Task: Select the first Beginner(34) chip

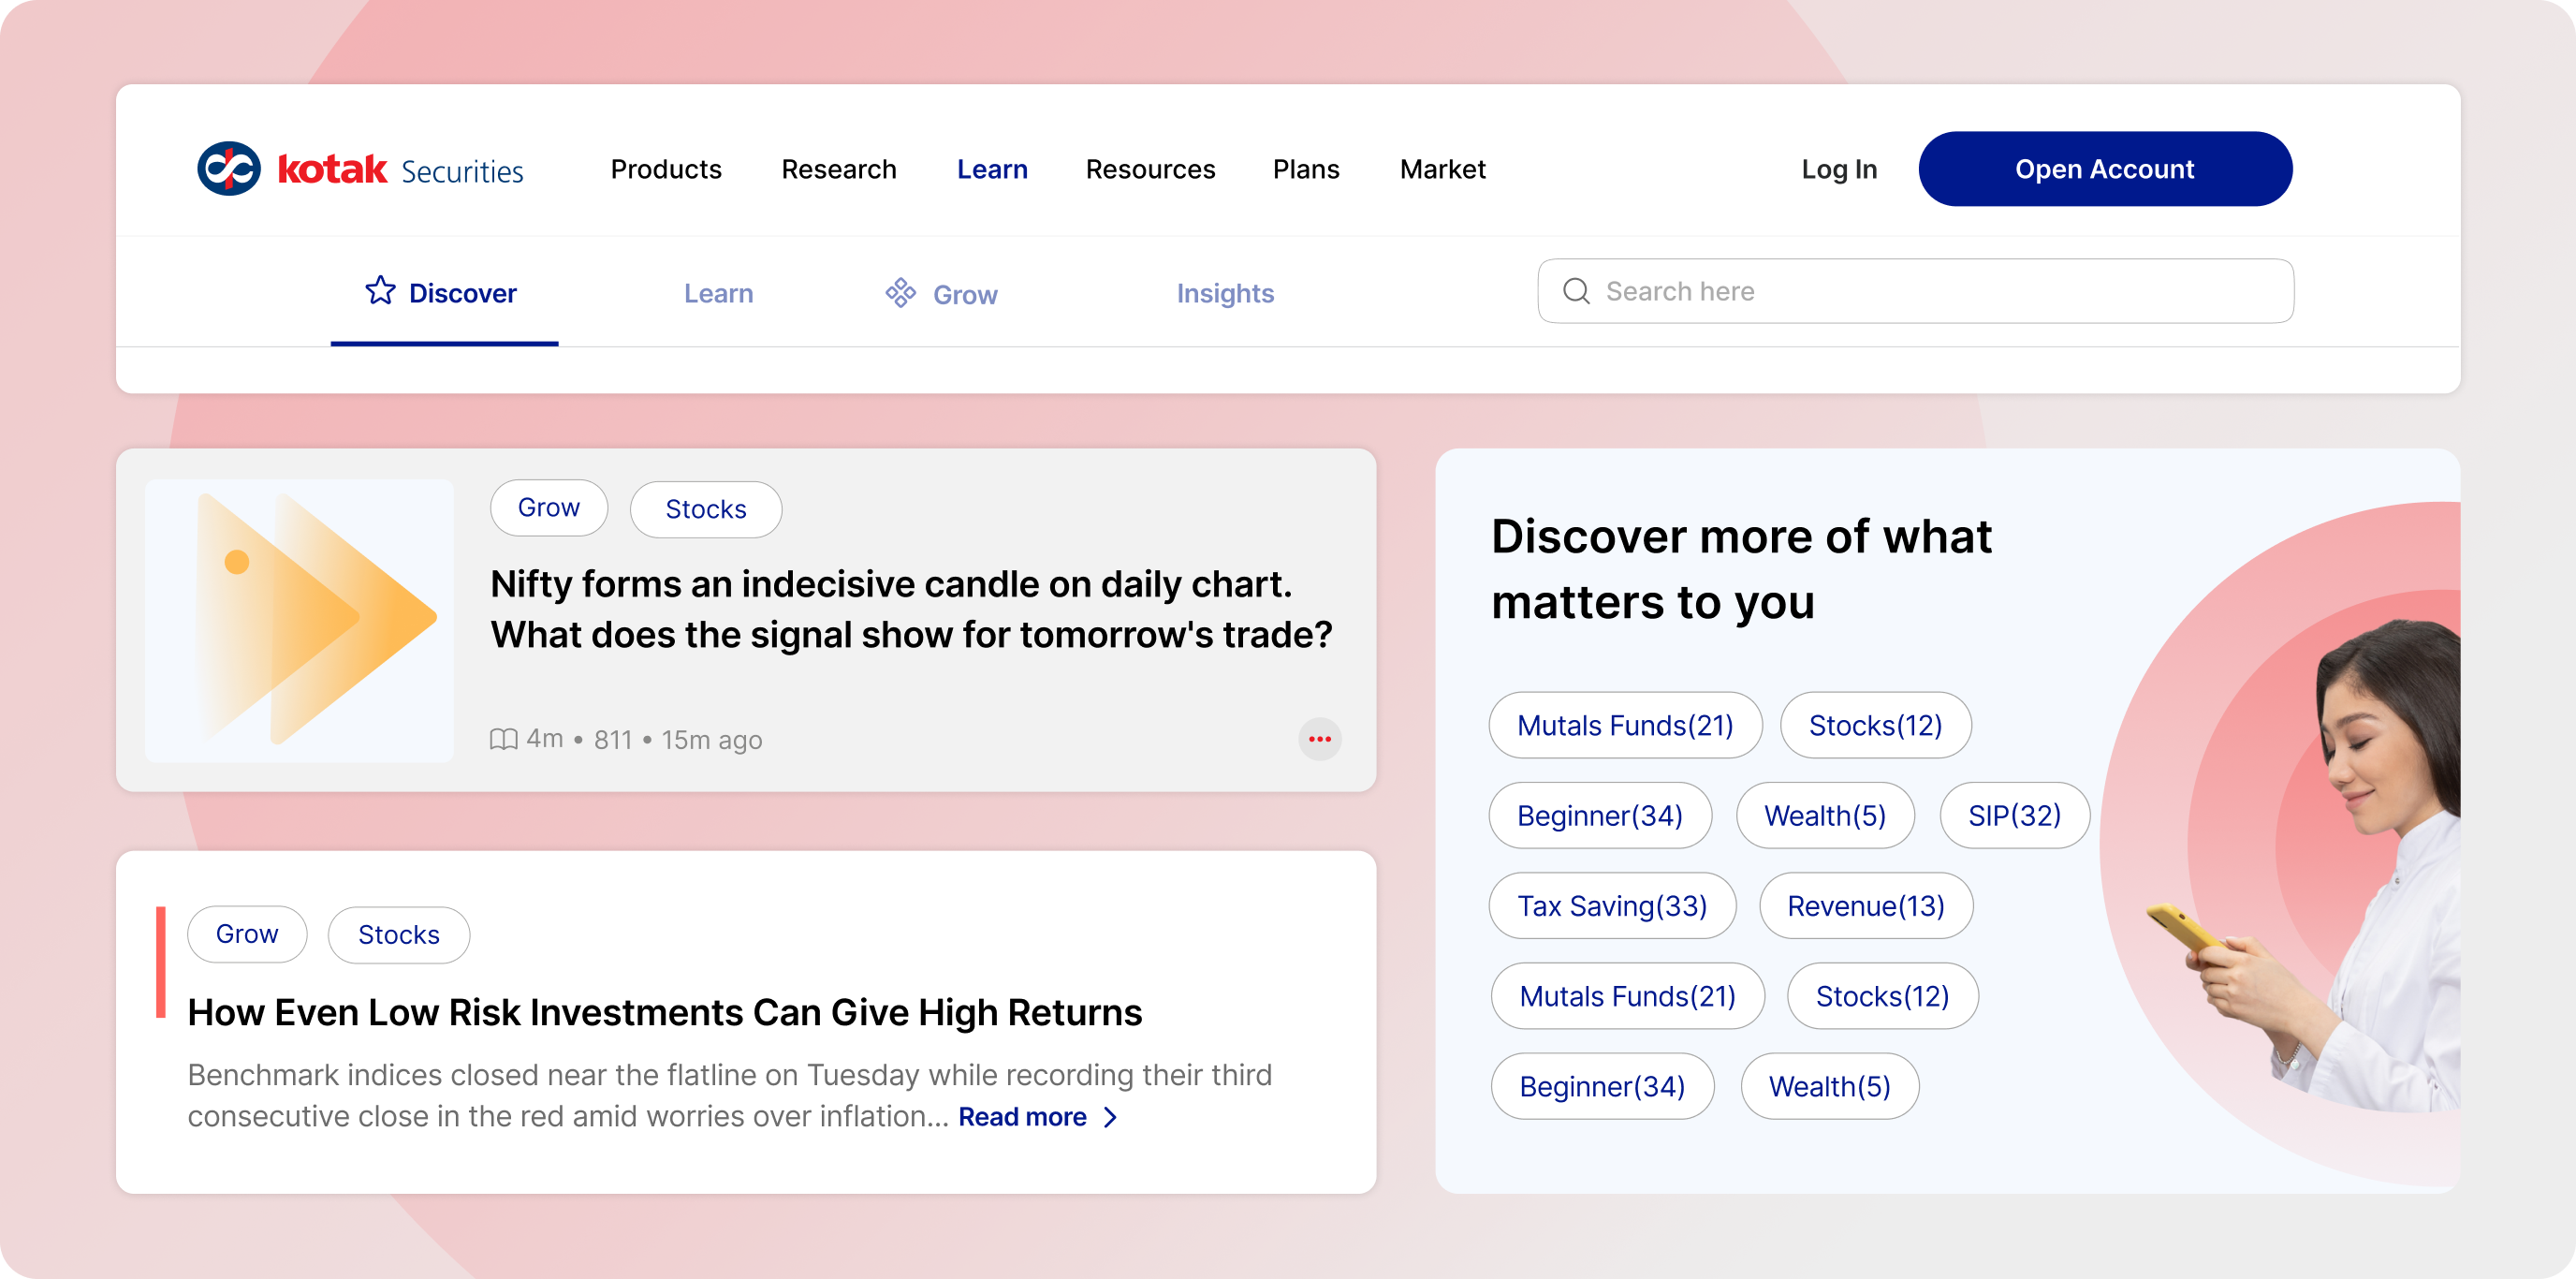Action: coord(1600,815)
